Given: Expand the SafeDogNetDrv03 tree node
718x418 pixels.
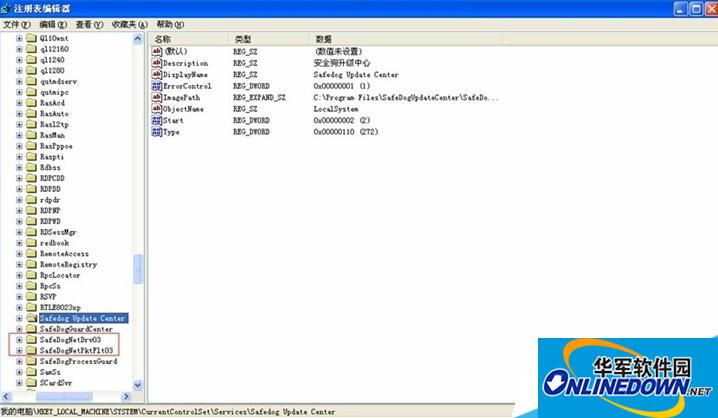Looking at the screenshot, I should tap(19, 340).
